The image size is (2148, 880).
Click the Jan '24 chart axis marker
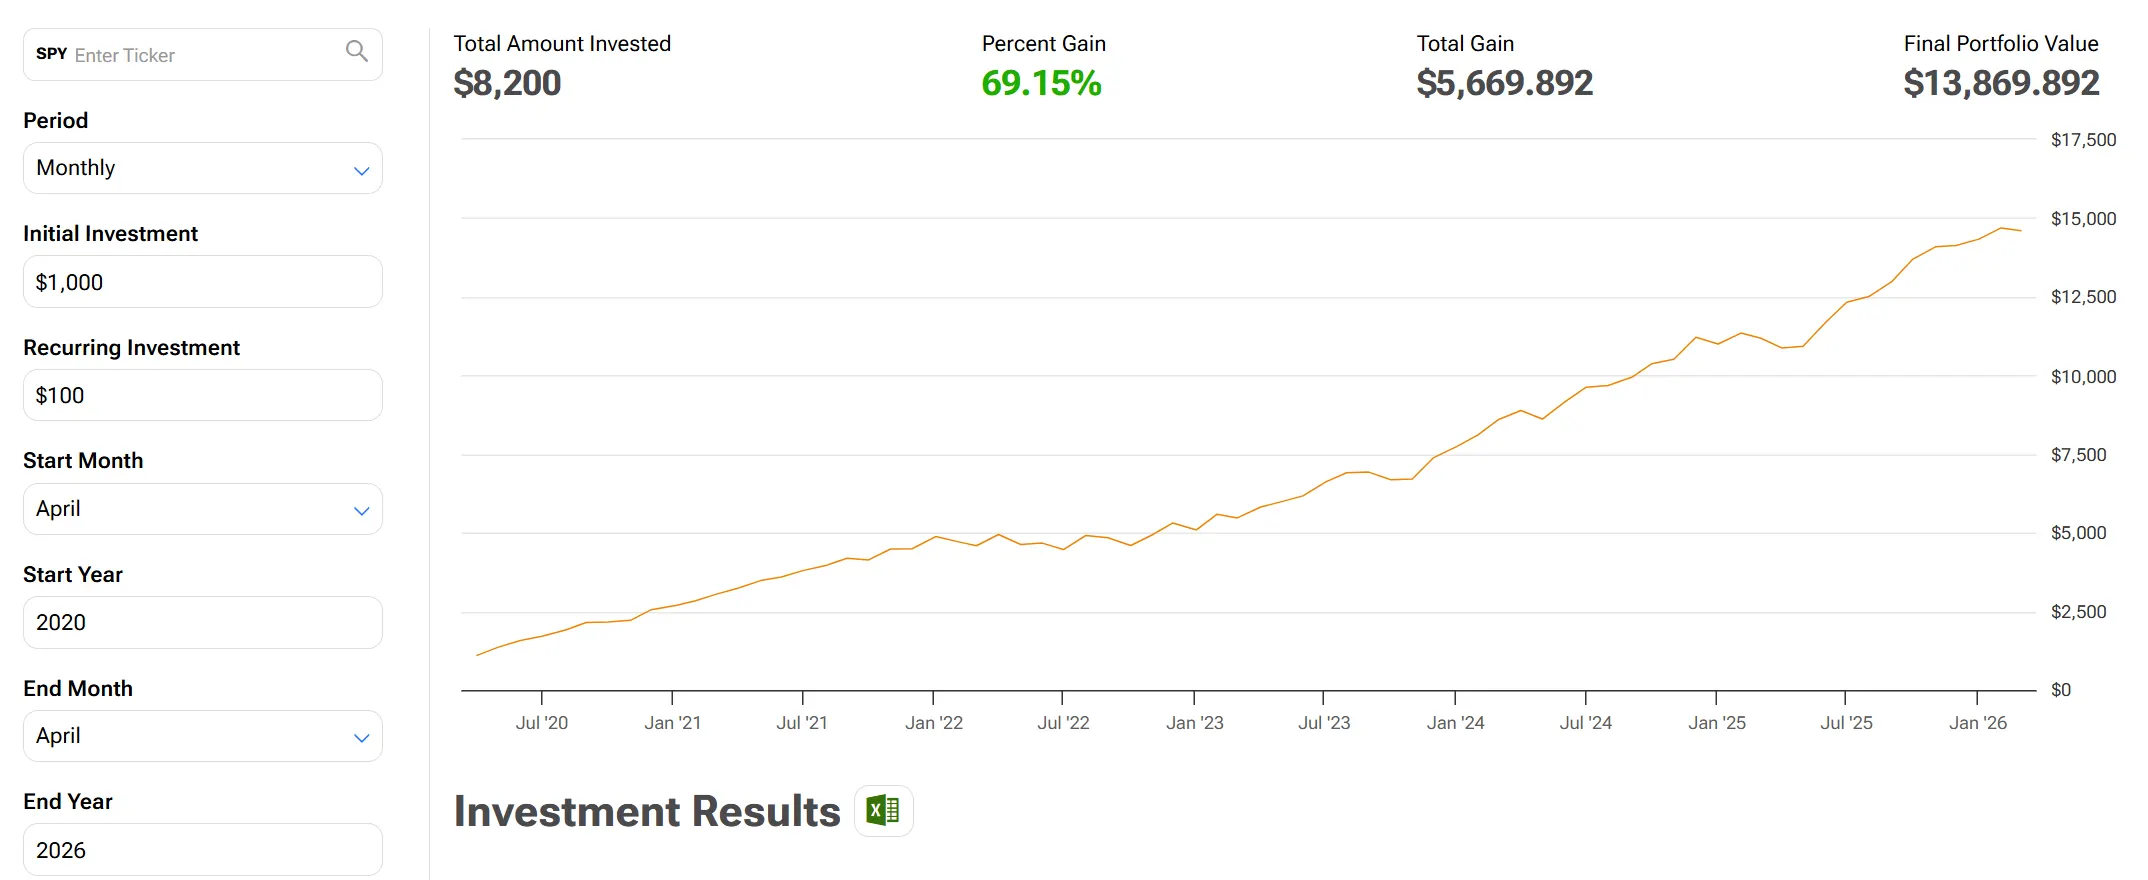pos(1455,722)
